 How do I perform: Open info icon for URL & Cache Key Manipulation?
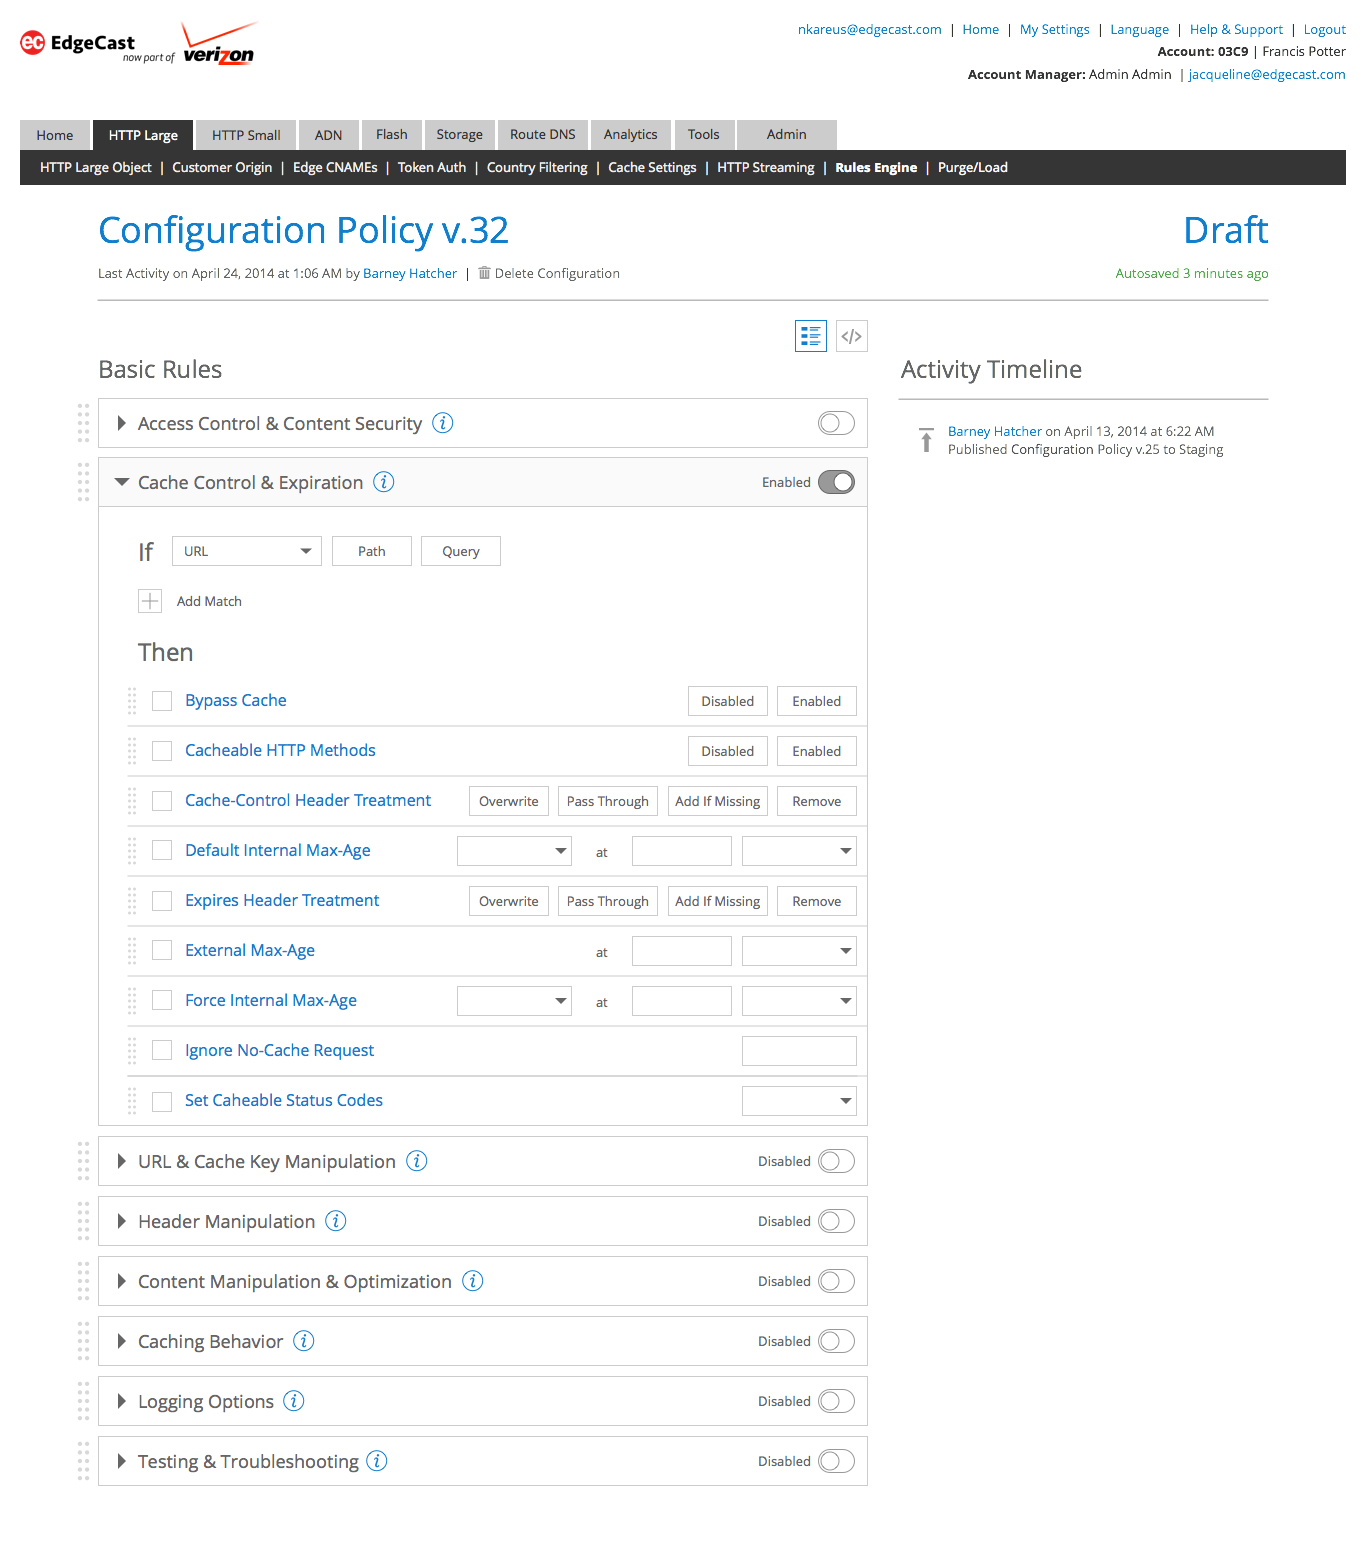[x=417, y=1161]
